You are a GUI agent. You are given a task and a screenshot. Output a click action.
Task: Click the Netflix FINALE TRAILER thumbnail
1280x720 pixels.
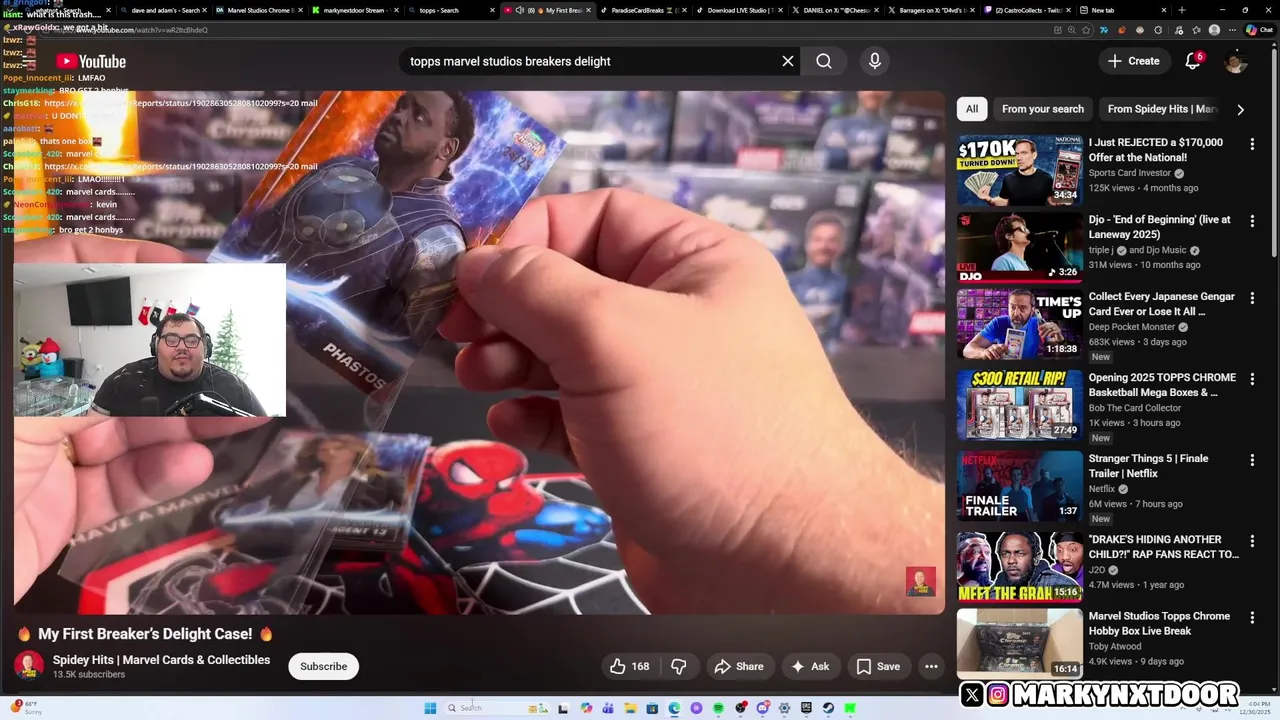click(1019, 486)
